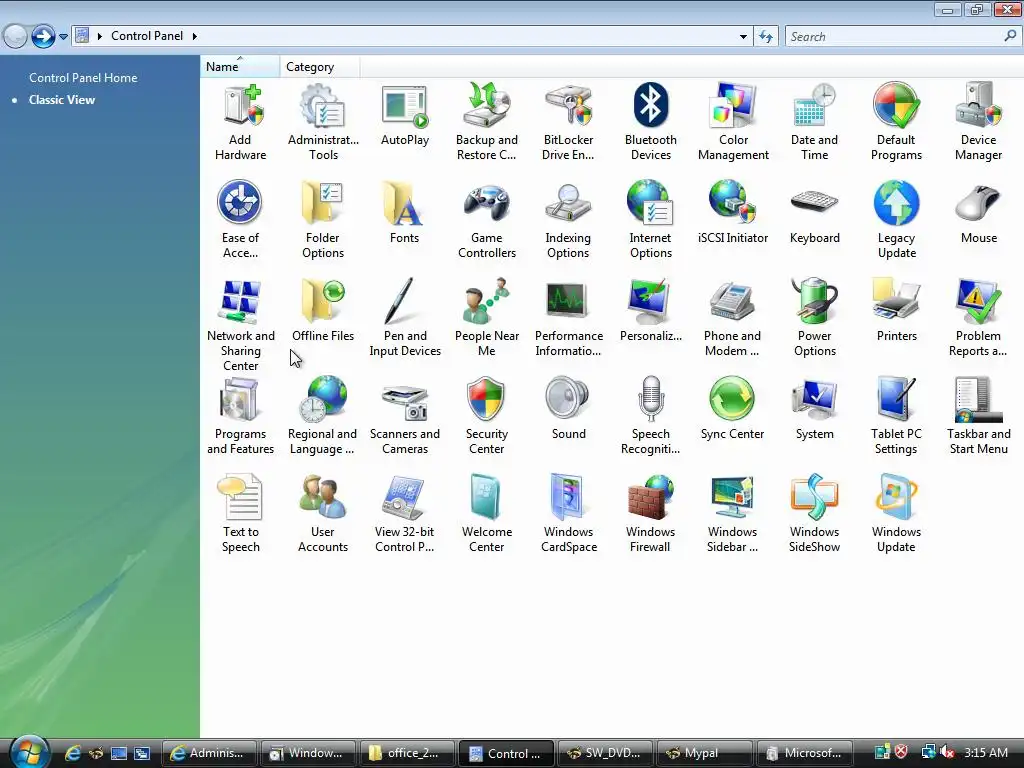This screenshot has height=768, width=1024.
Task: Open User Accounts
Action: click(323, 514)
